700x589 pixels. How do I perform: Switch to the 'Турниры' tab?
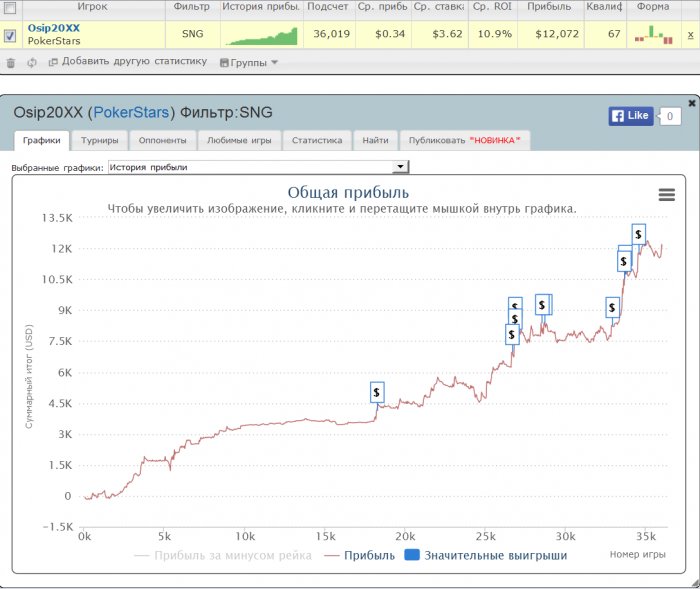100,140
